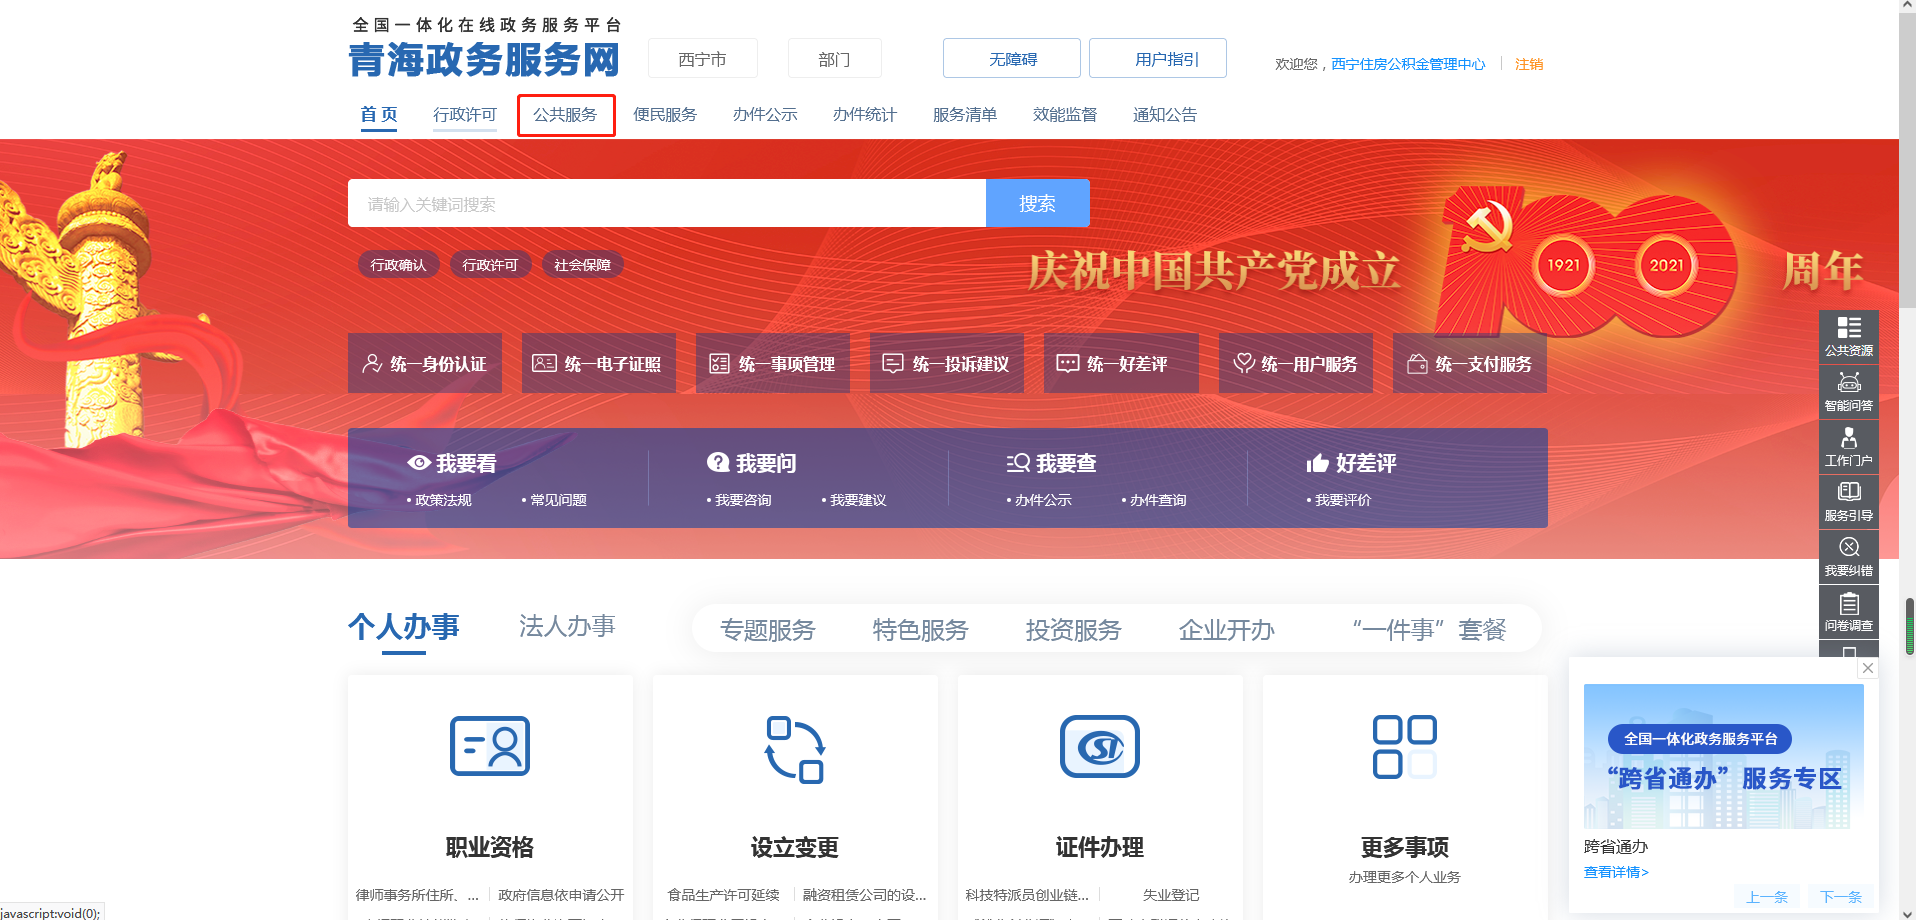This screenshot has width=1916, height=920.
Task: Select the "一件事"套餐 tab
Action: 1429,630
